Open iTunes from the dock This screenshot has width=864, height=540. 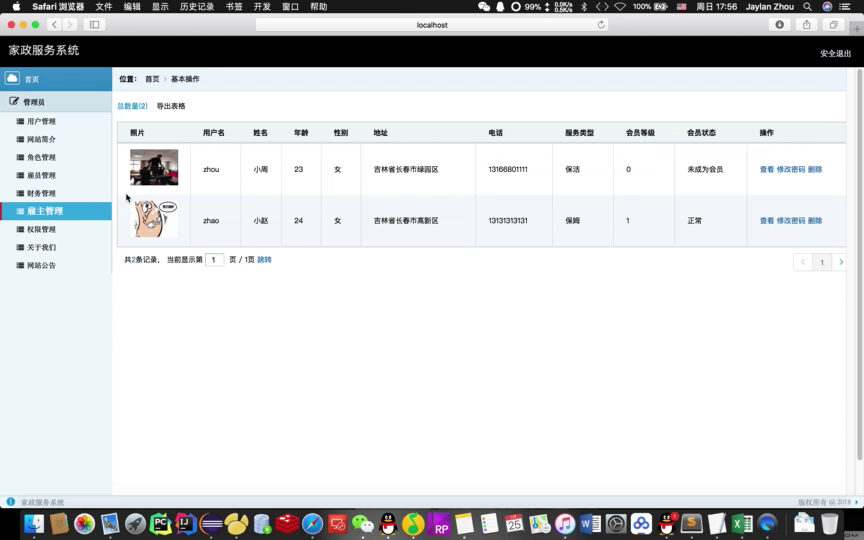pos(565,523)
